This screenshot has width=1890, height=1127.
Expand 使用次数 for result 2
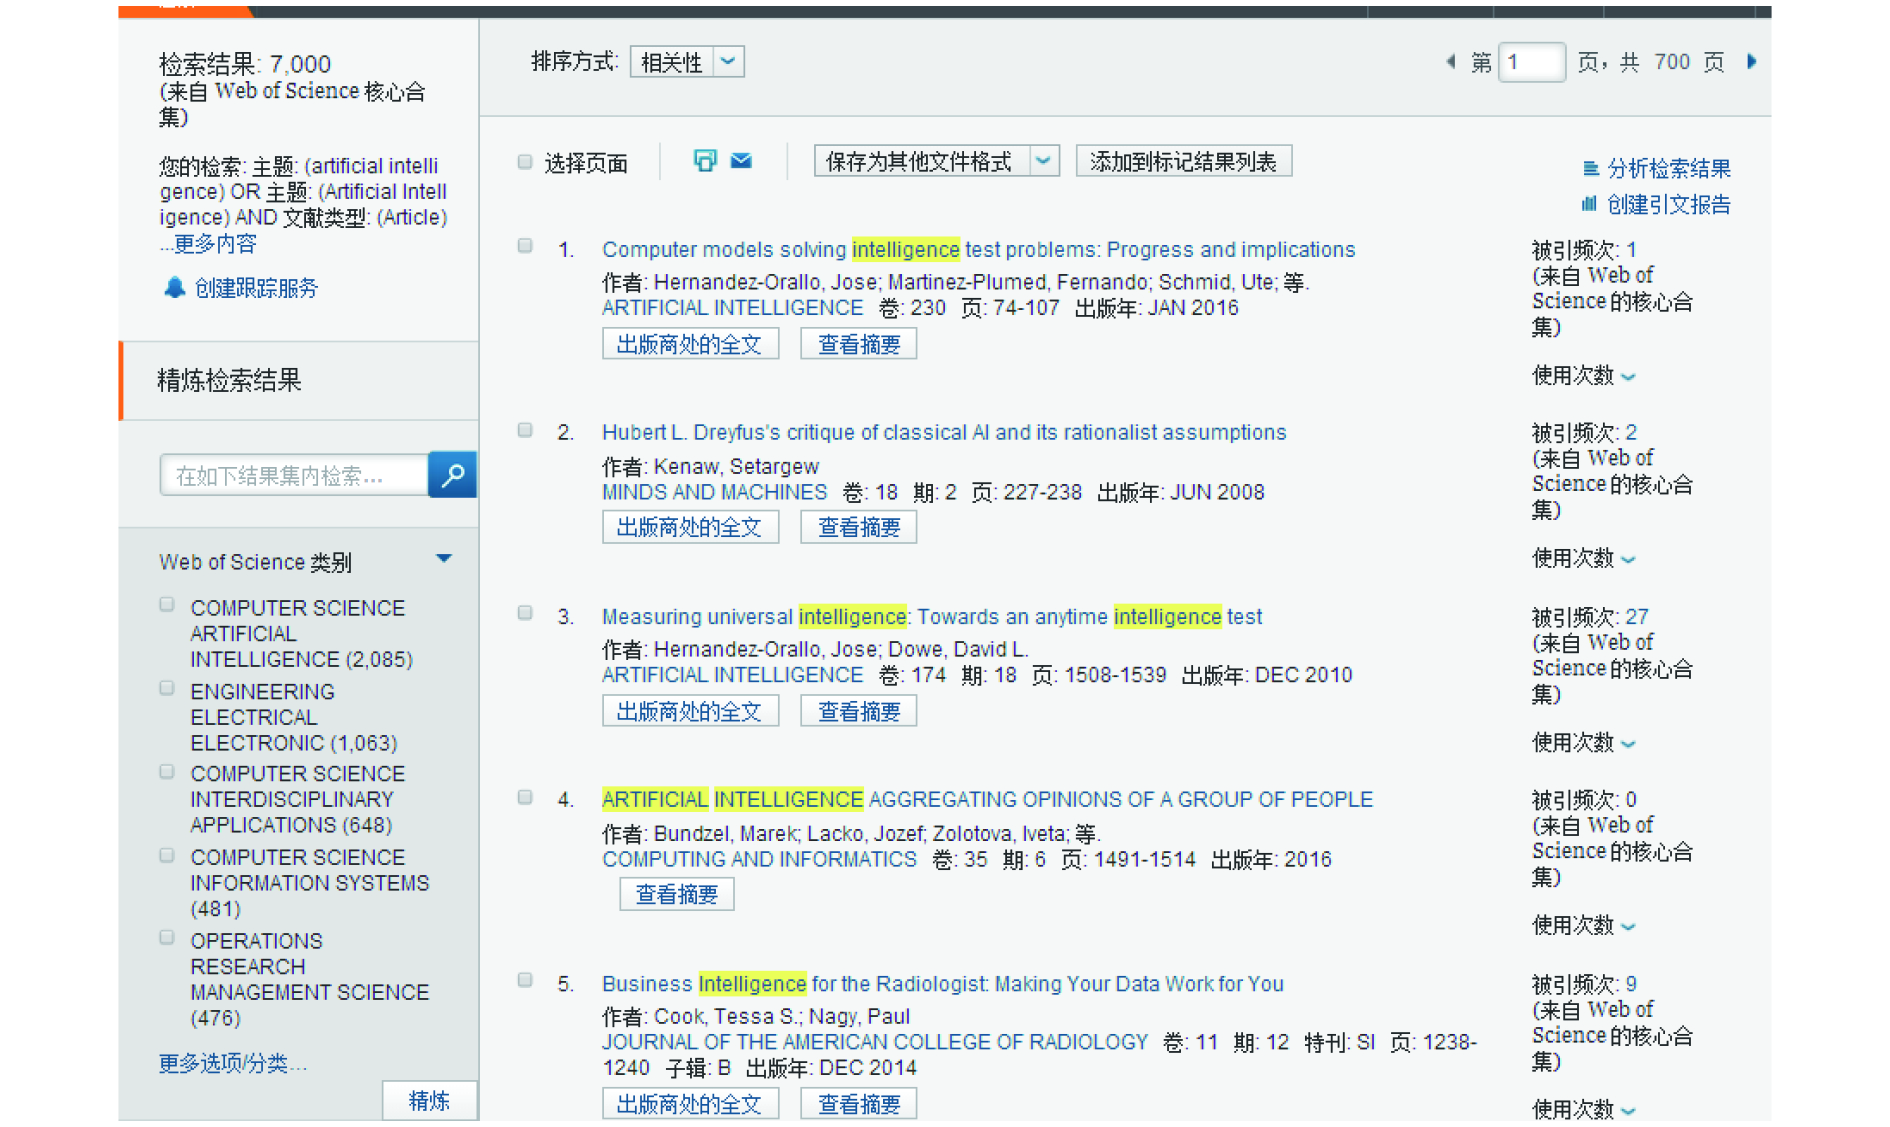[x=1583, y=559]
